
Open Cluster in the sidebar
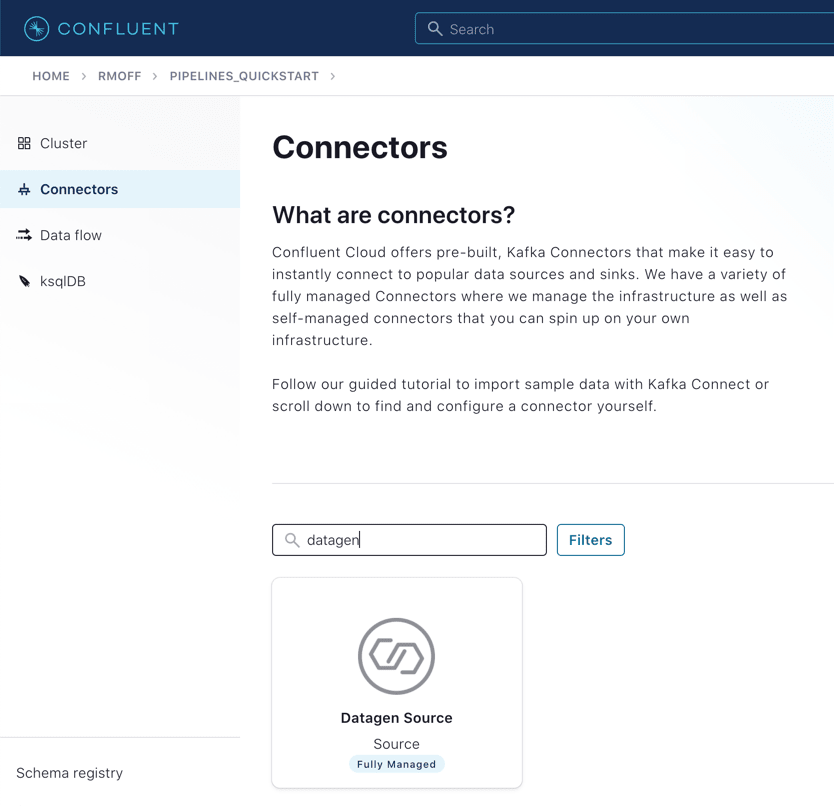[120, 143]
